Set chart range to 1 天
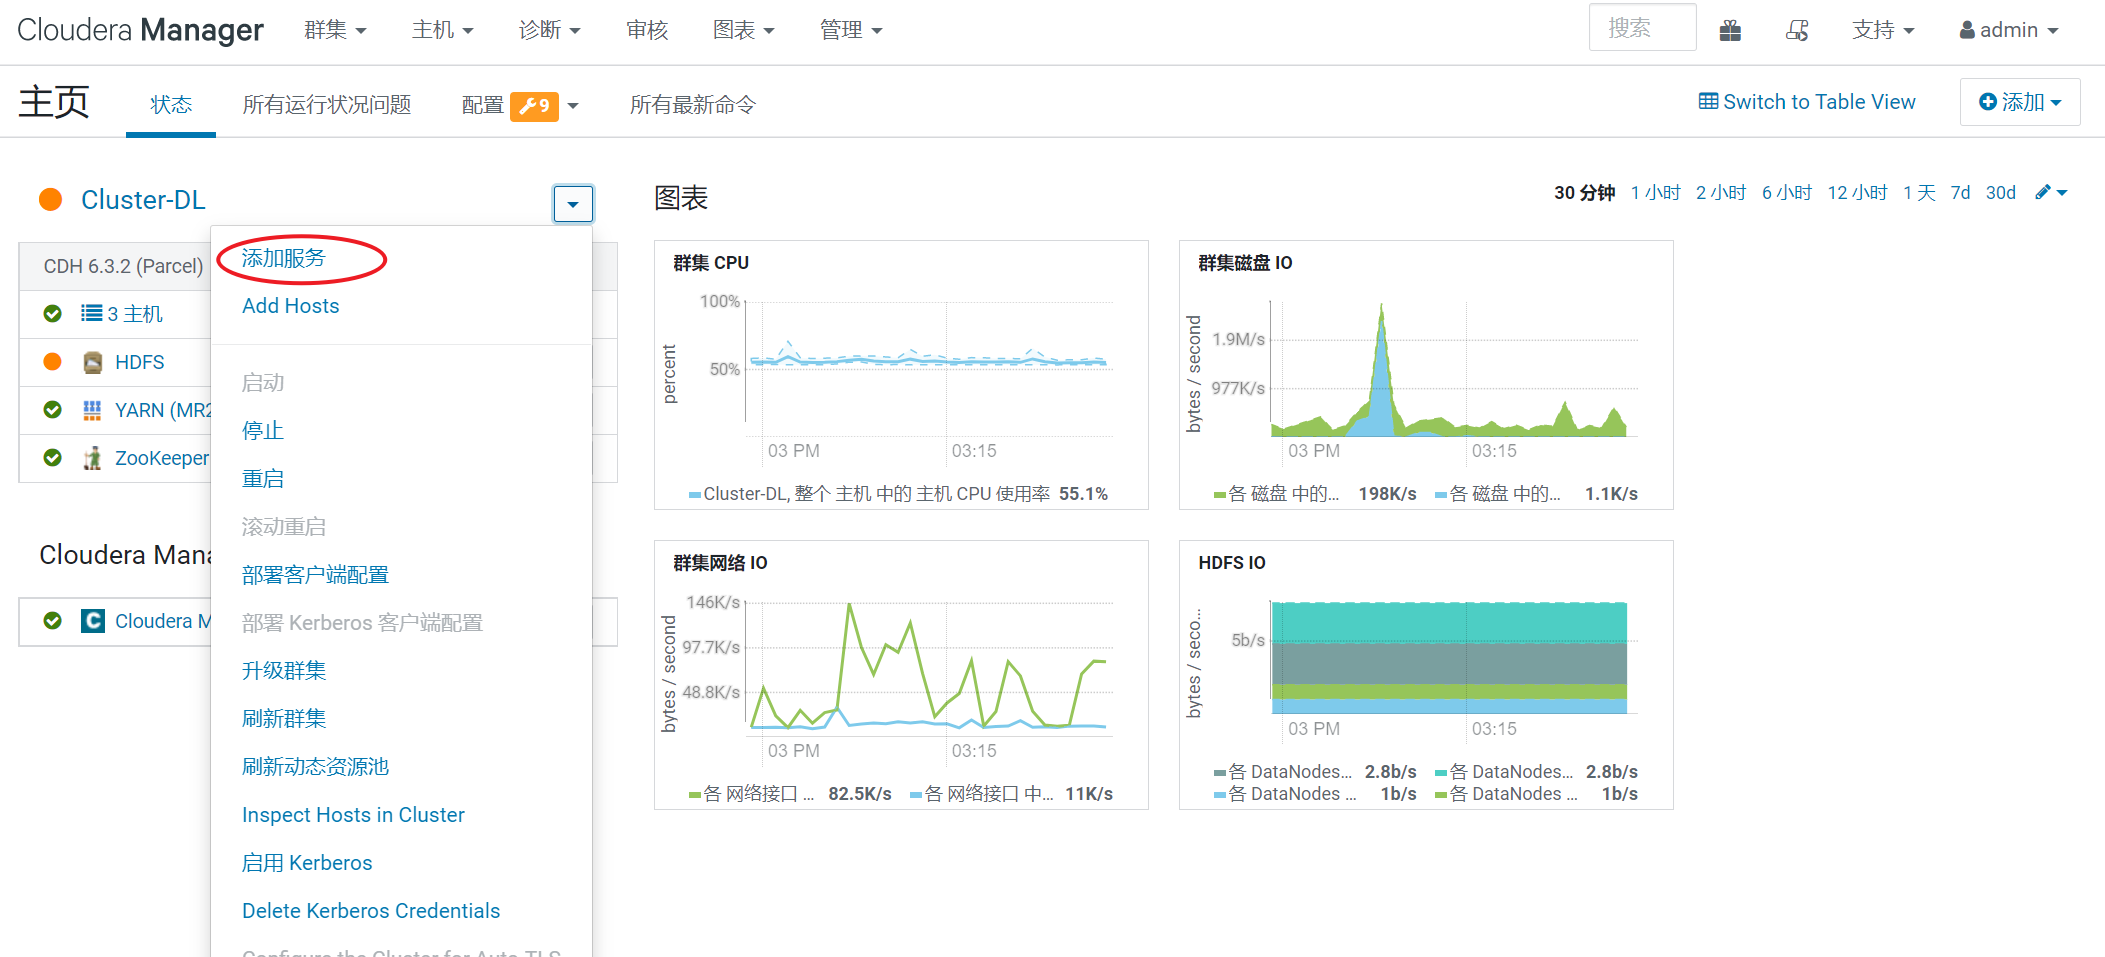This screenshot has width=2105, height=957. (1919, 192)
